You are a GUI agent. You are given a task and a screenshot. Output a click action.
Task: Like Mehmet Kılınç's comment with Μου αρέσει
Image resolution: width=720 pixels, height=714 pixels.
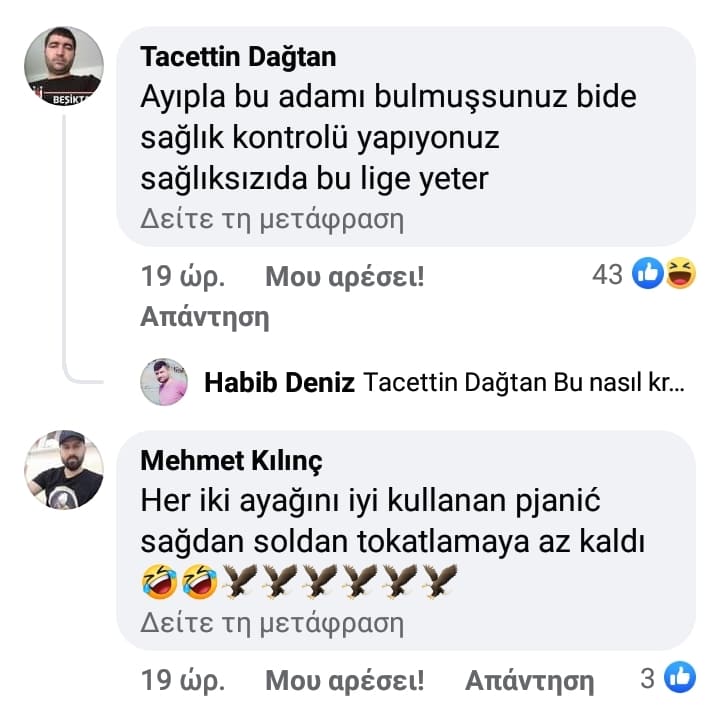coord(344,681)
